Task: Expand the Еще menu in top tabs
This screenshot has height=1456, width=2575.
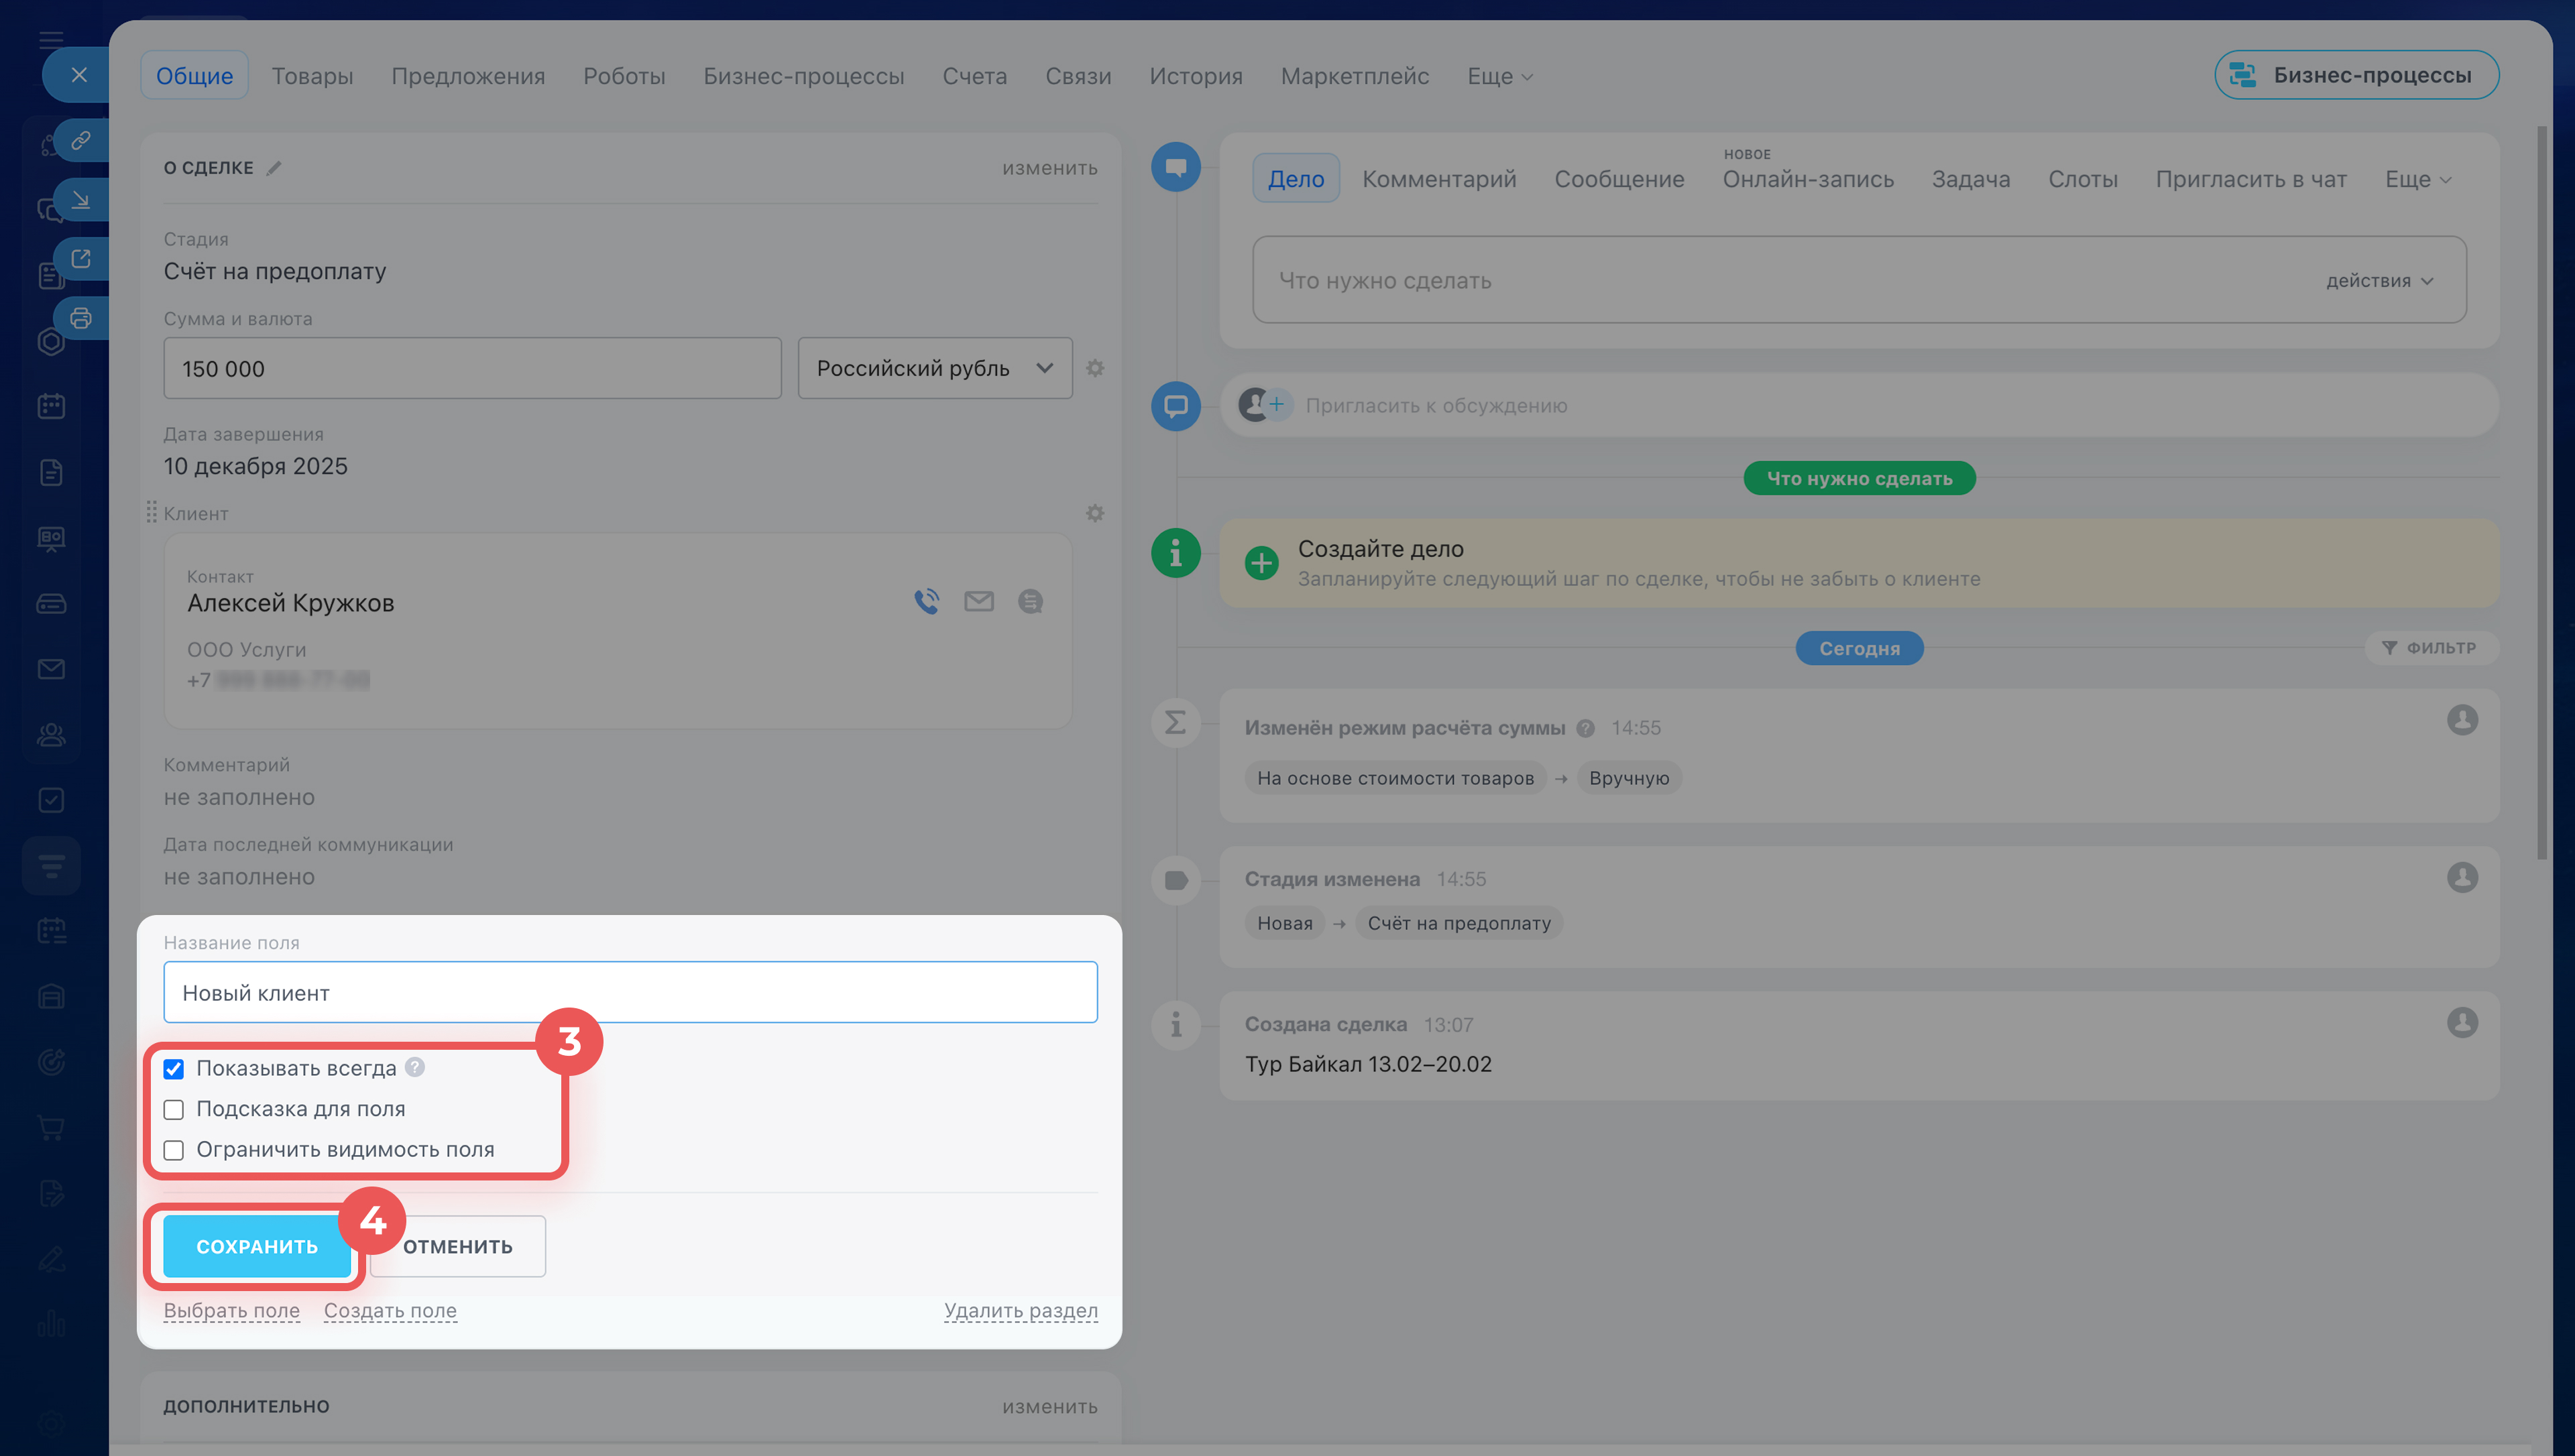Action: click(1499, 76)
